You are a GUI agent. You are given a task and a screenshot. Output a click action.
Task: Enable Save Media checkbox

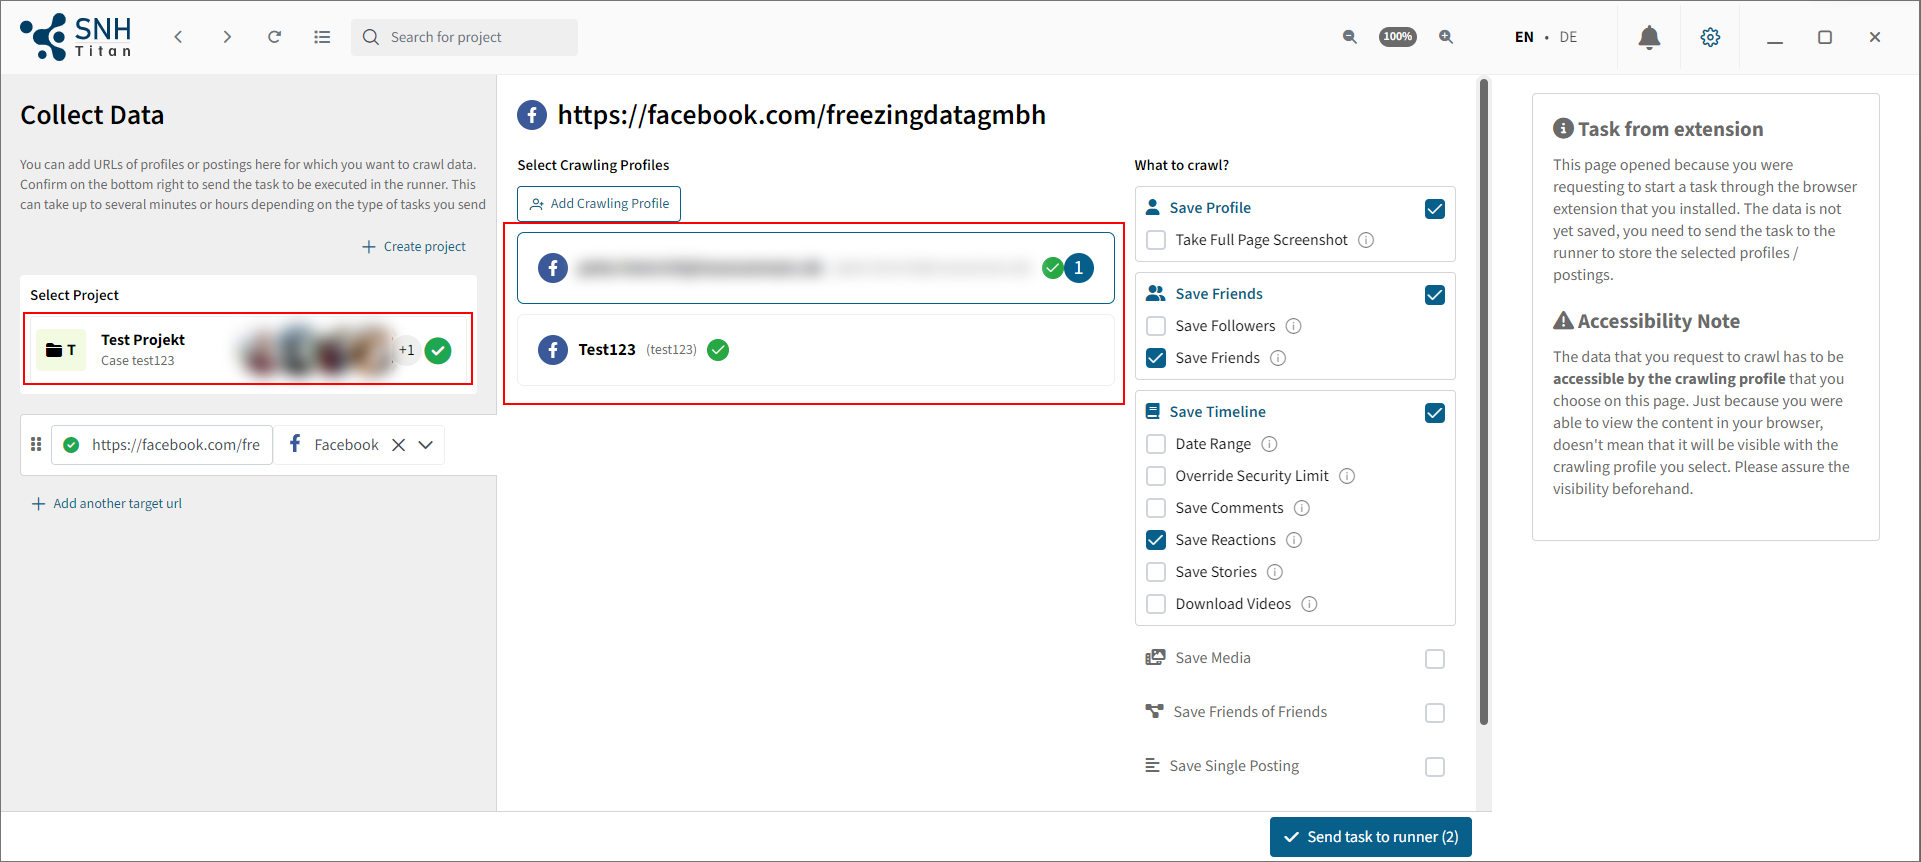click(1435, 659)
